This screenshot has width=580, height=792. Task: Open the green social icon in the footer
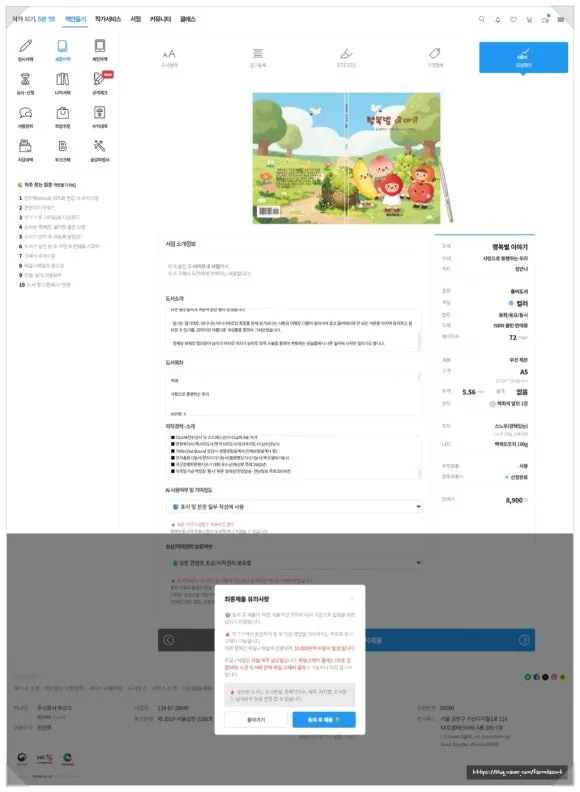click(x=527, y=677)
